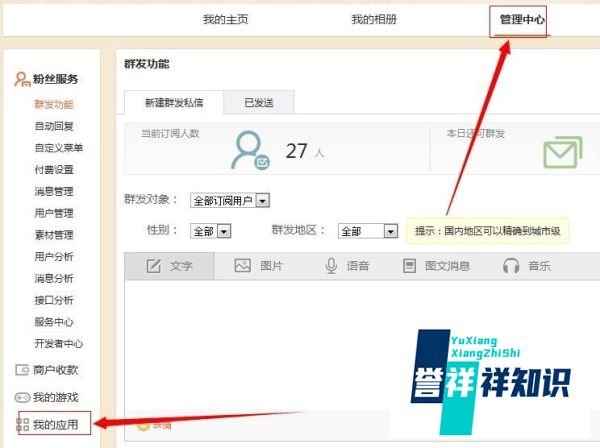Select 图片 message type
Screen dimensions: 600x448
(258, 266)
